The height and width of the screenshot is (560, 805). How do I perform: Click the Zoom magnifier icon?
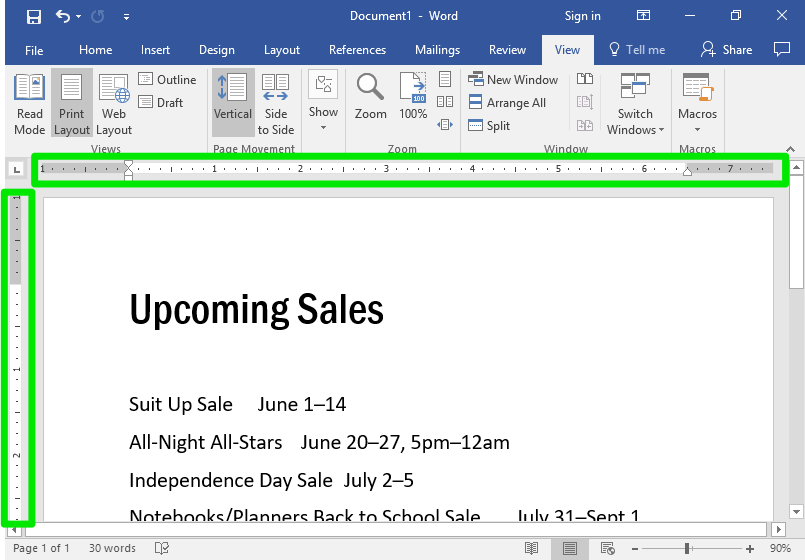[370, 98]
